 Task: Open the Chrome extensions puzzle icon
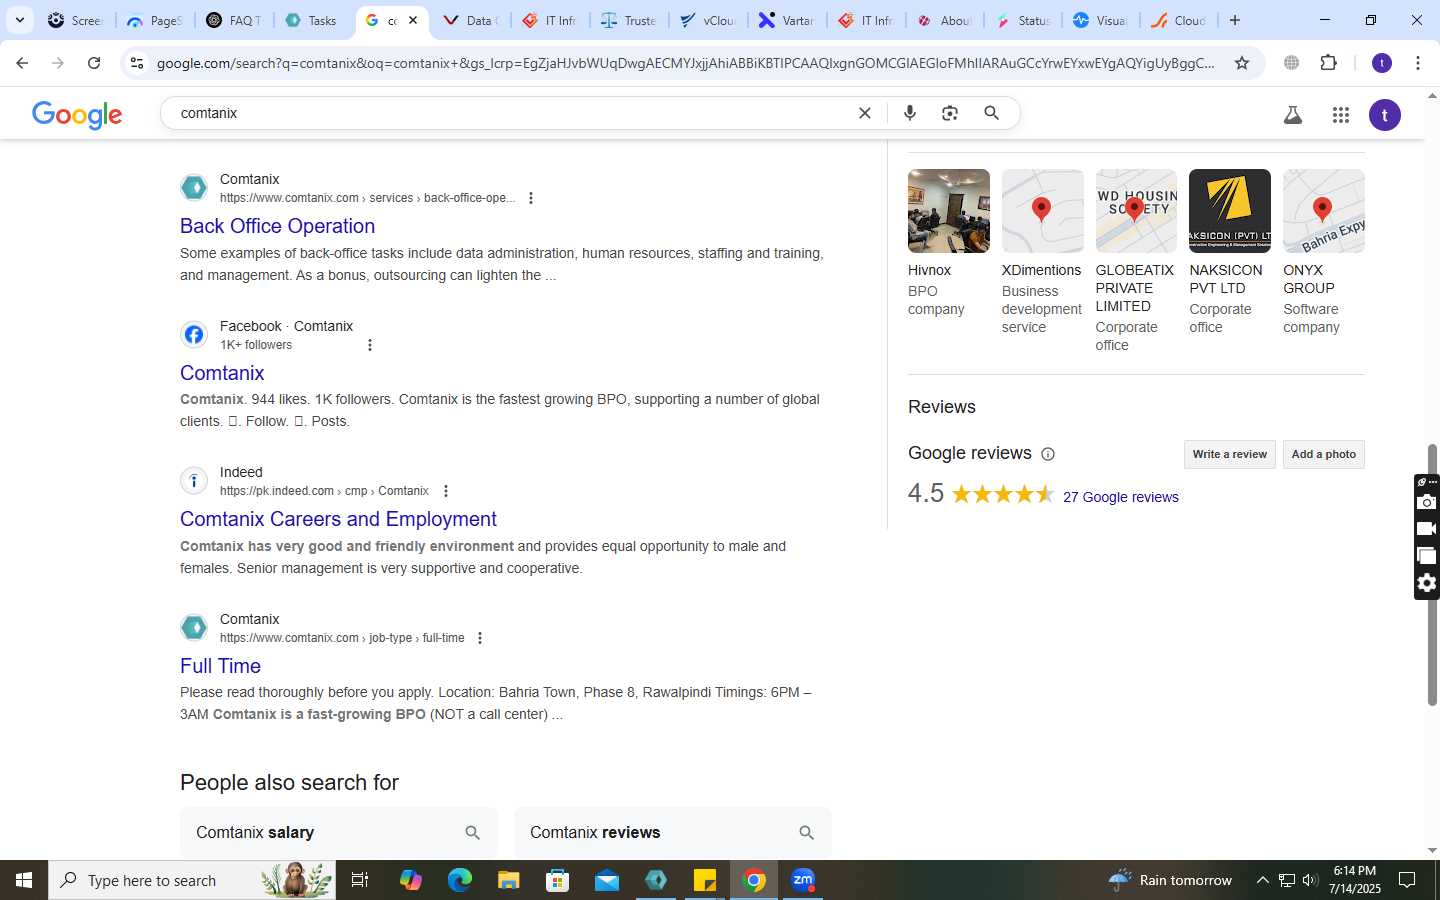point(1328,63)
